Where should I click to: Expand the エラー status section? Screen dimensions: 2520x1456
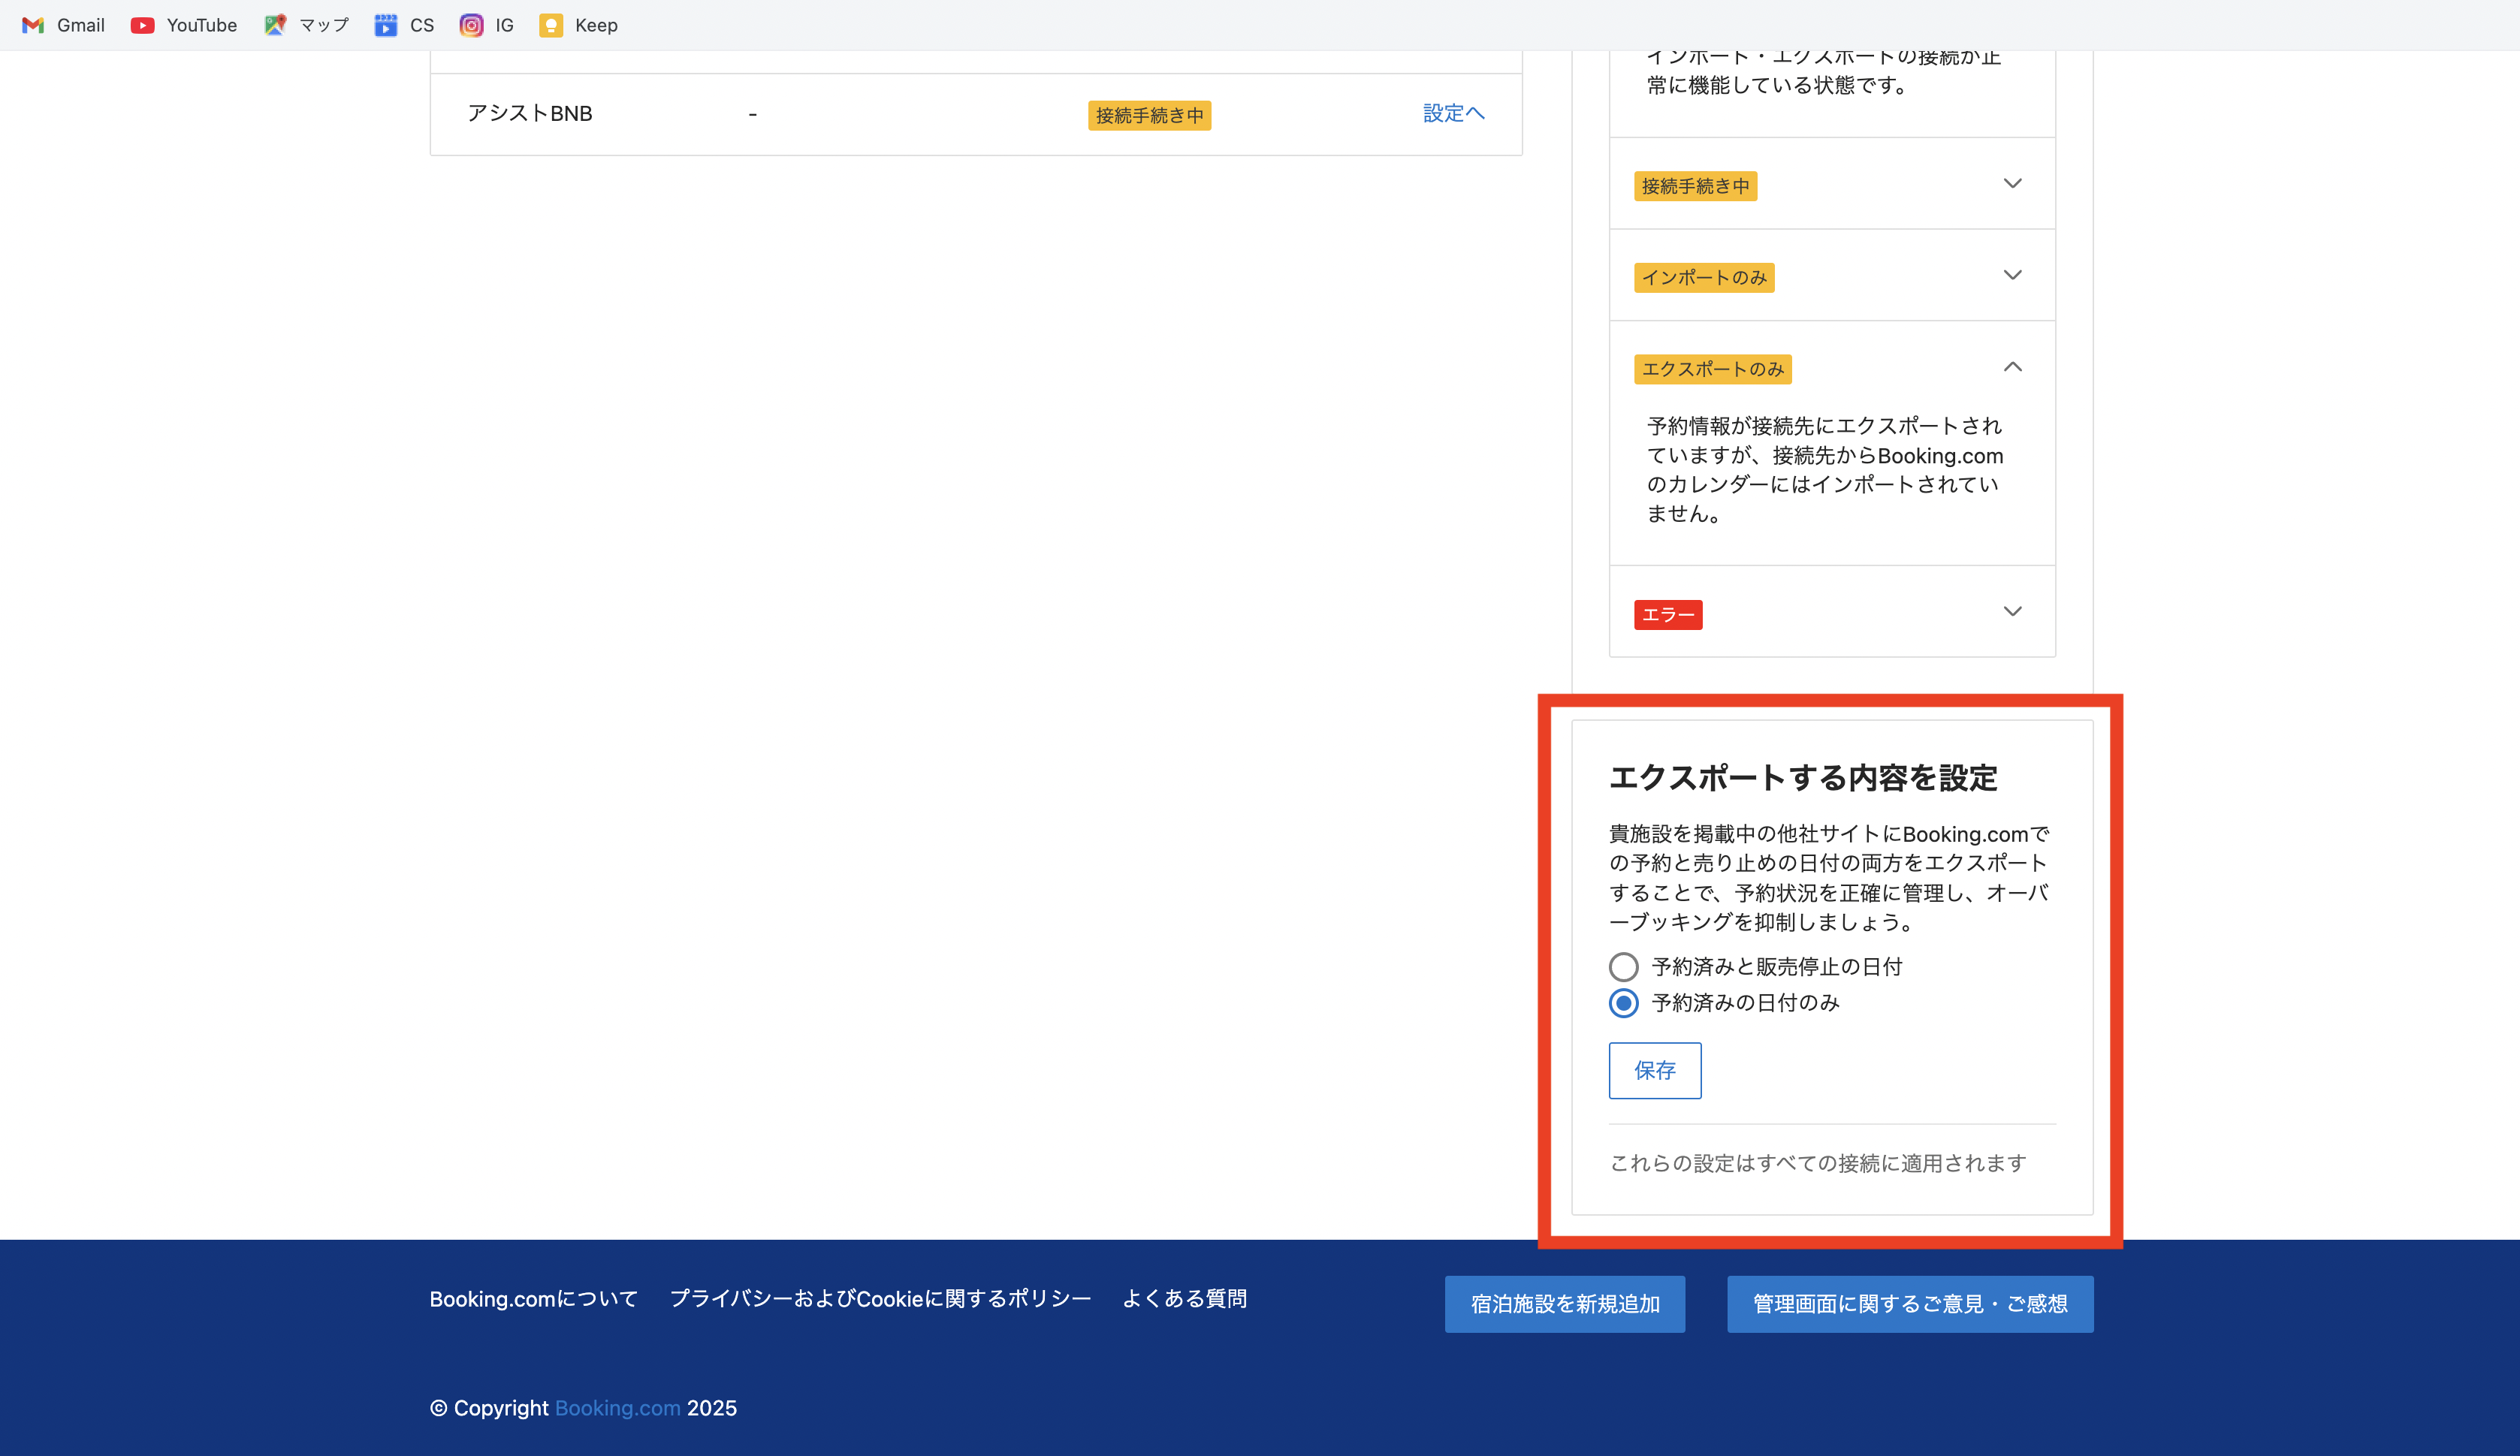[2013, 611]
